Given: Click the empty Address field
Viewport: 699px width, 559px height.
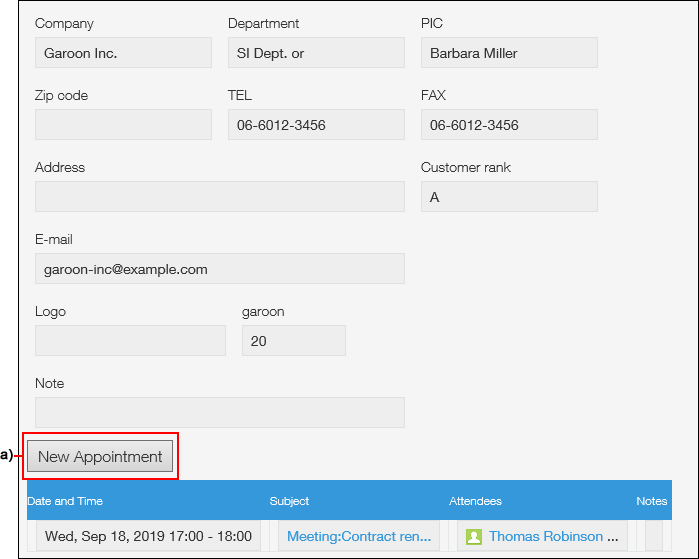Looking at the screenshot, I should pyautogui.click(x=220, y=196).
